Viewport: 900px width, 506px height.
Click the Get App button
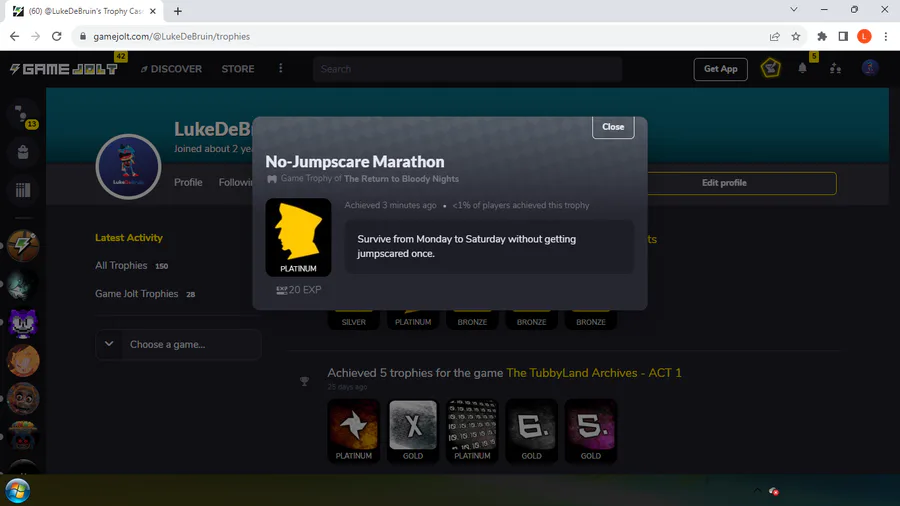tap(720, 69)
